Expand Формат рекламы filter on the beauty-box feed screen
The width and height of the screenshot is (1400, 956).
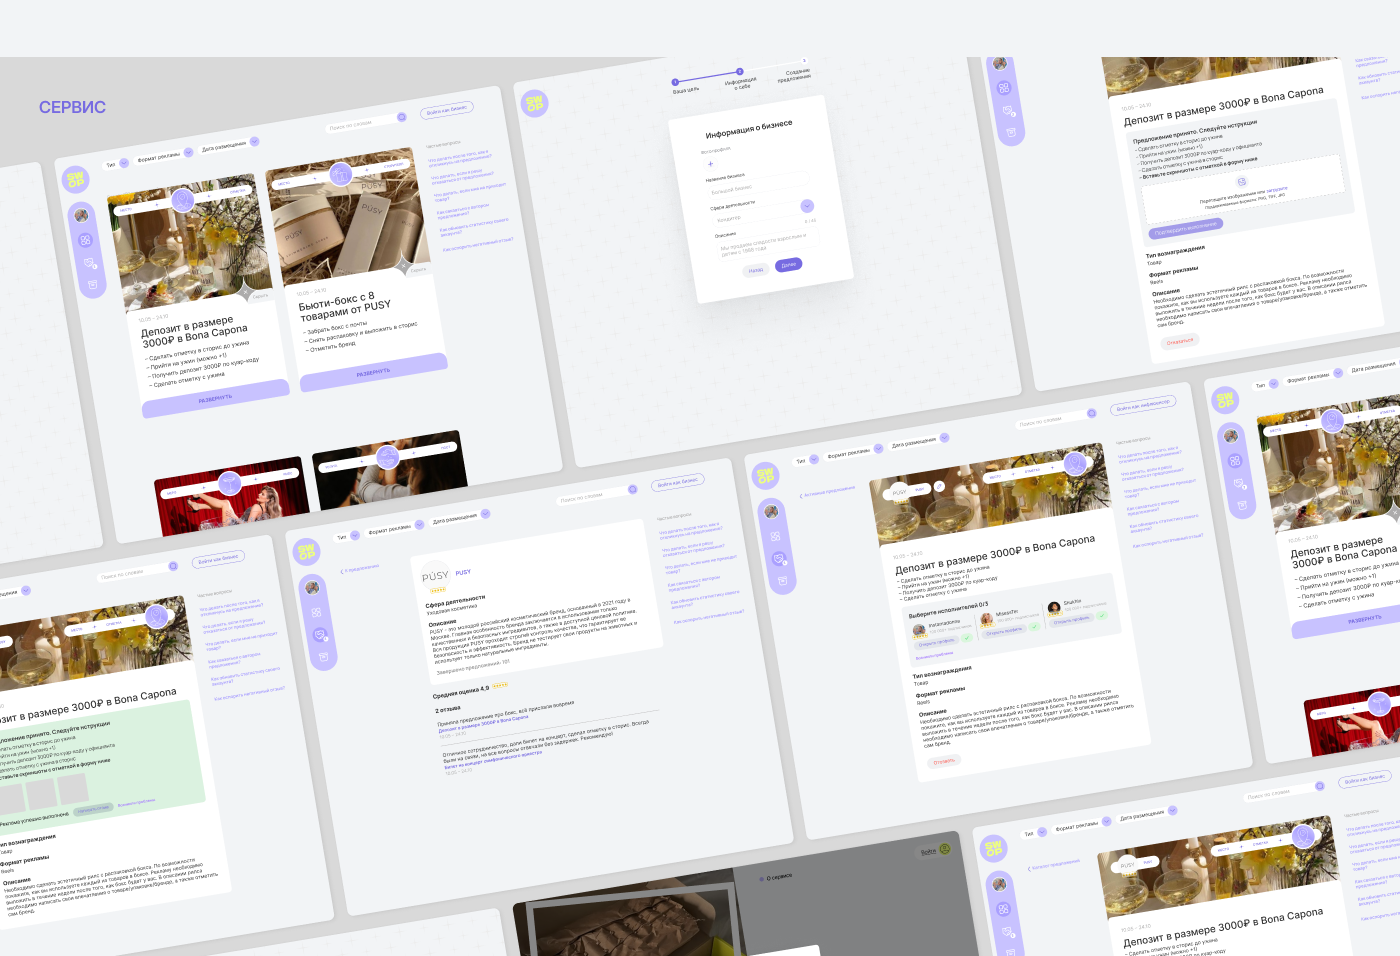pos(188,153)
